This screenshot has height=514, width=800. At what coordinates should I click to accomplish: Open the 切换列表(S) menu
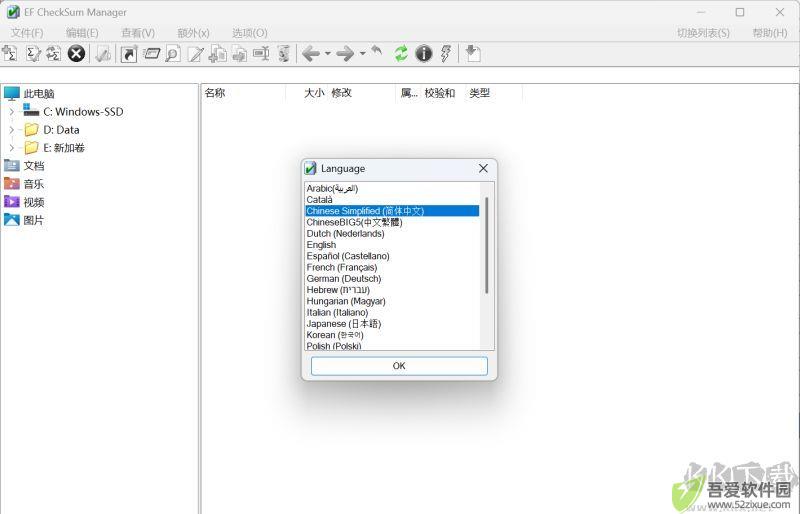coord(703,33)
